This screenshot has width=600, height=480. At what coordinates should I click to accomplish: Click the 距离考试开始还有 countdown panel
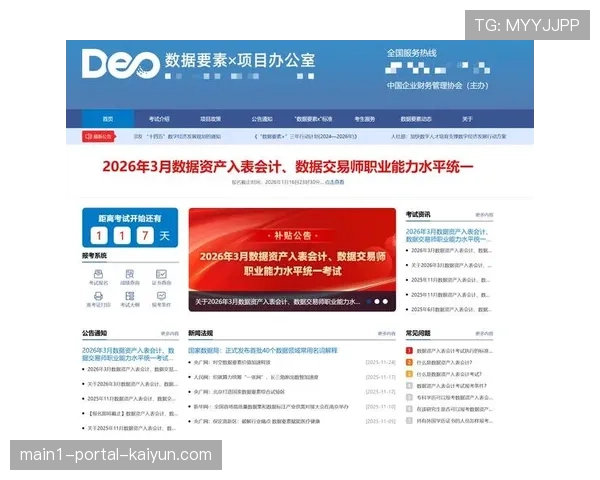coord(130,228)
